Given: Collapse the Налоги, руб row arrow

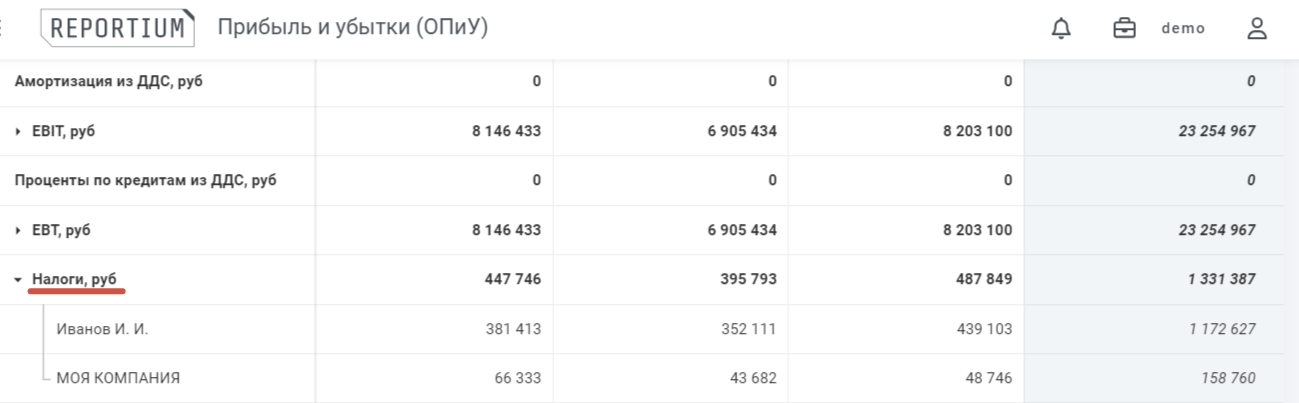Looking at the screenshot, I should click(x=19, y=280).
